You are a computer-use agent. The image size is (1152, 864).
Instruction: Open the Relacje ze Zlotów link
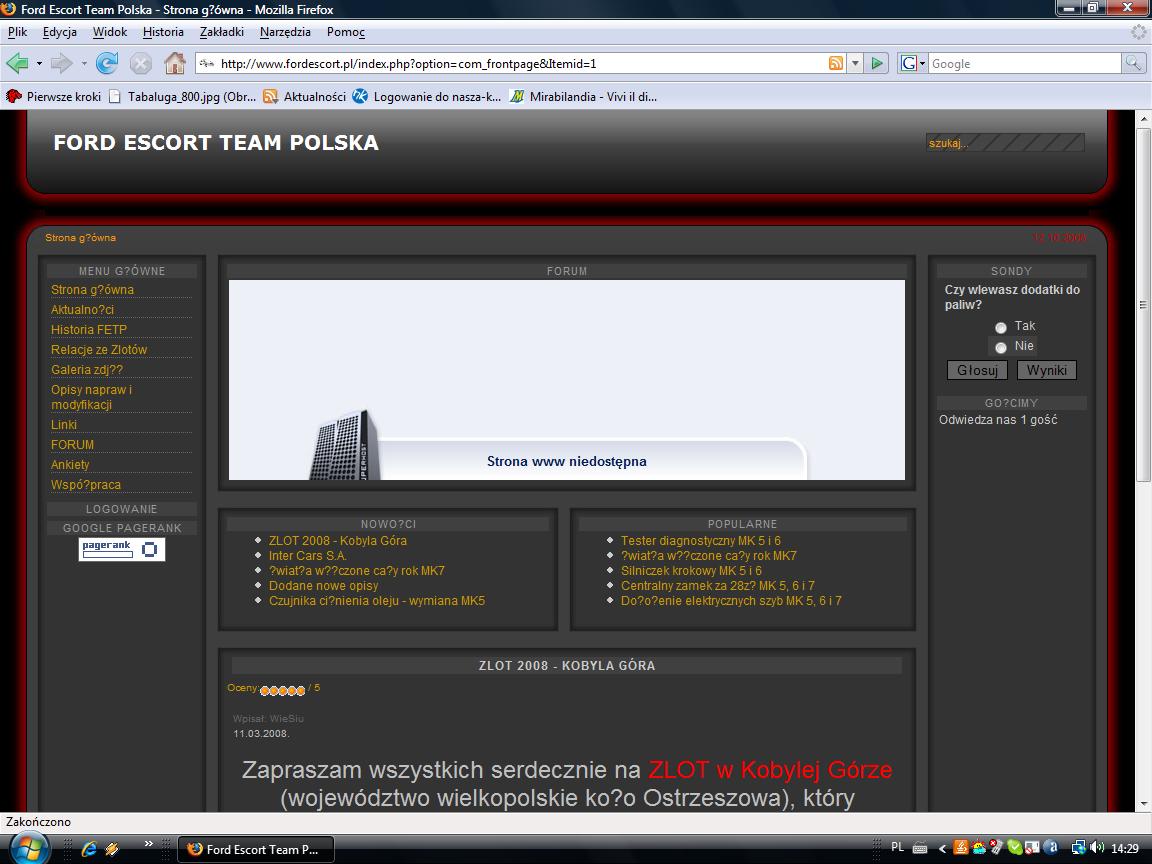click(99, 350)
